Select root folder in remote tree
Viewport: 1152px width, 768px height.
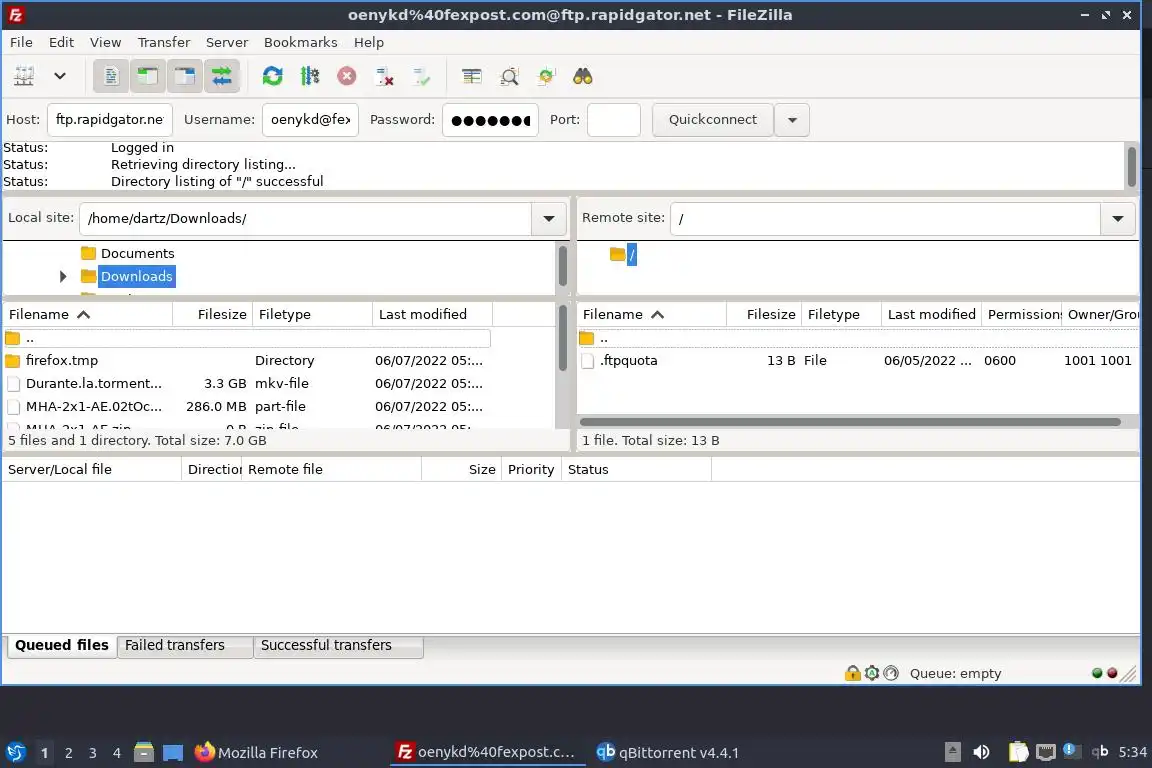point(631,255)
